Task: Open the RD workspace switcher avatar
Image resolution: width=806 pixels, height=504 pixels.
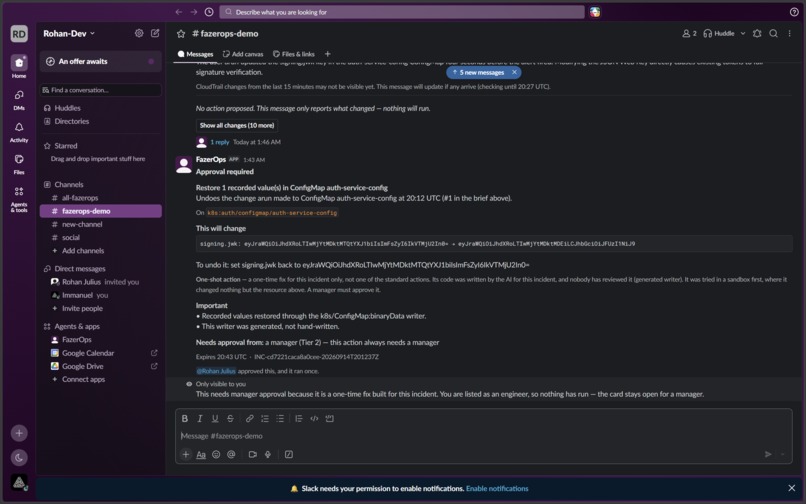Action: [19, 34]
